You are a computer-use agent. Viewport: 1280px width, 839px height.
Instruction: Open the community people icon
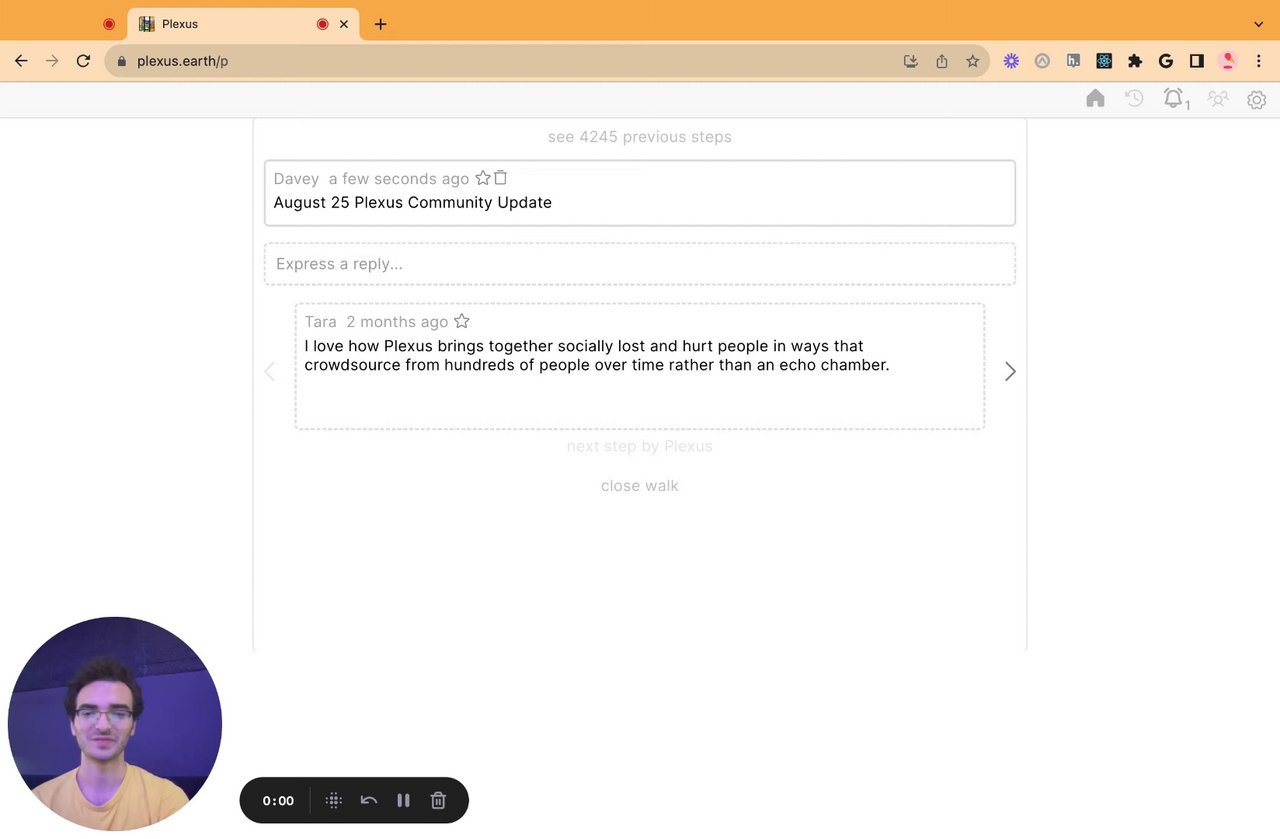(1217, 98)
